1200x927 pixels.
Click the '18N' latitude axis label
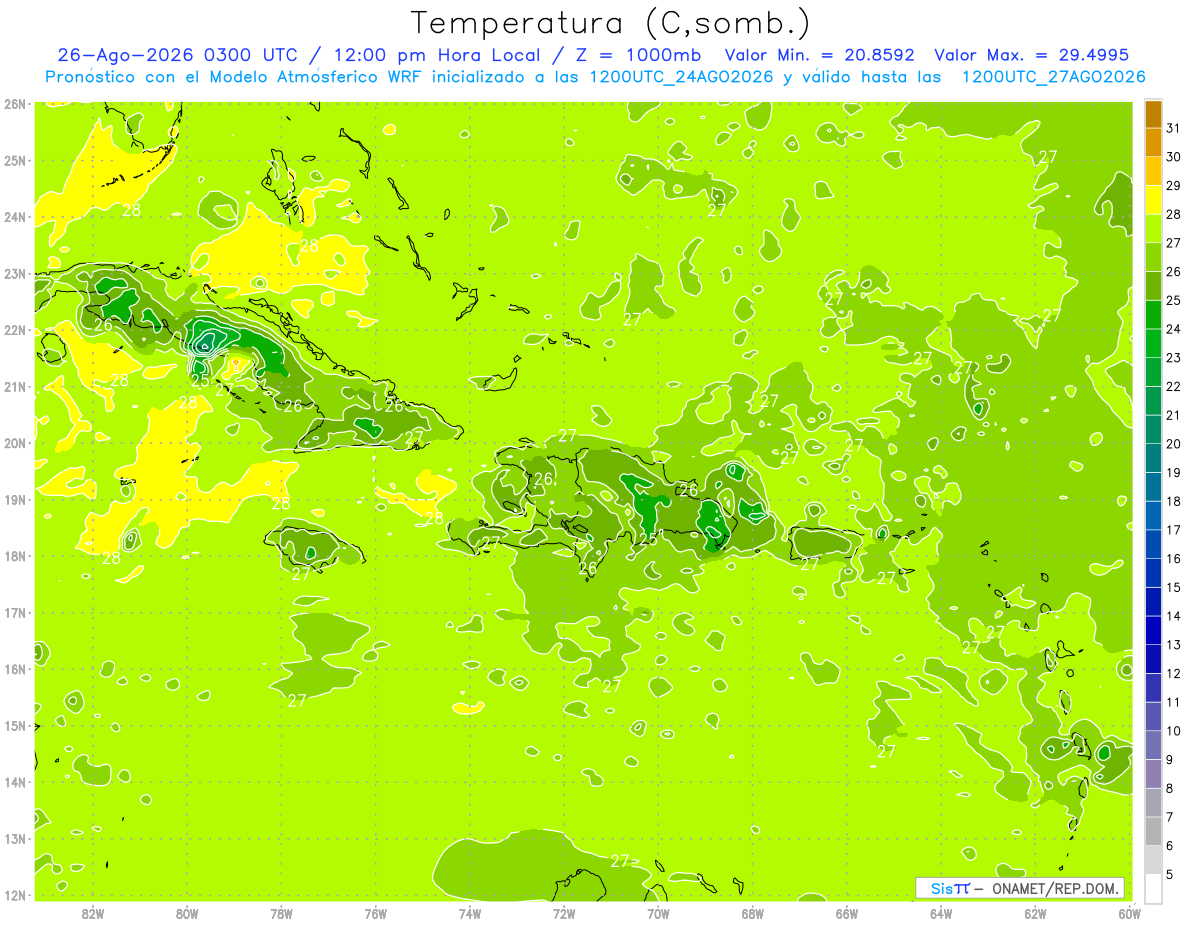coord(15,556)
